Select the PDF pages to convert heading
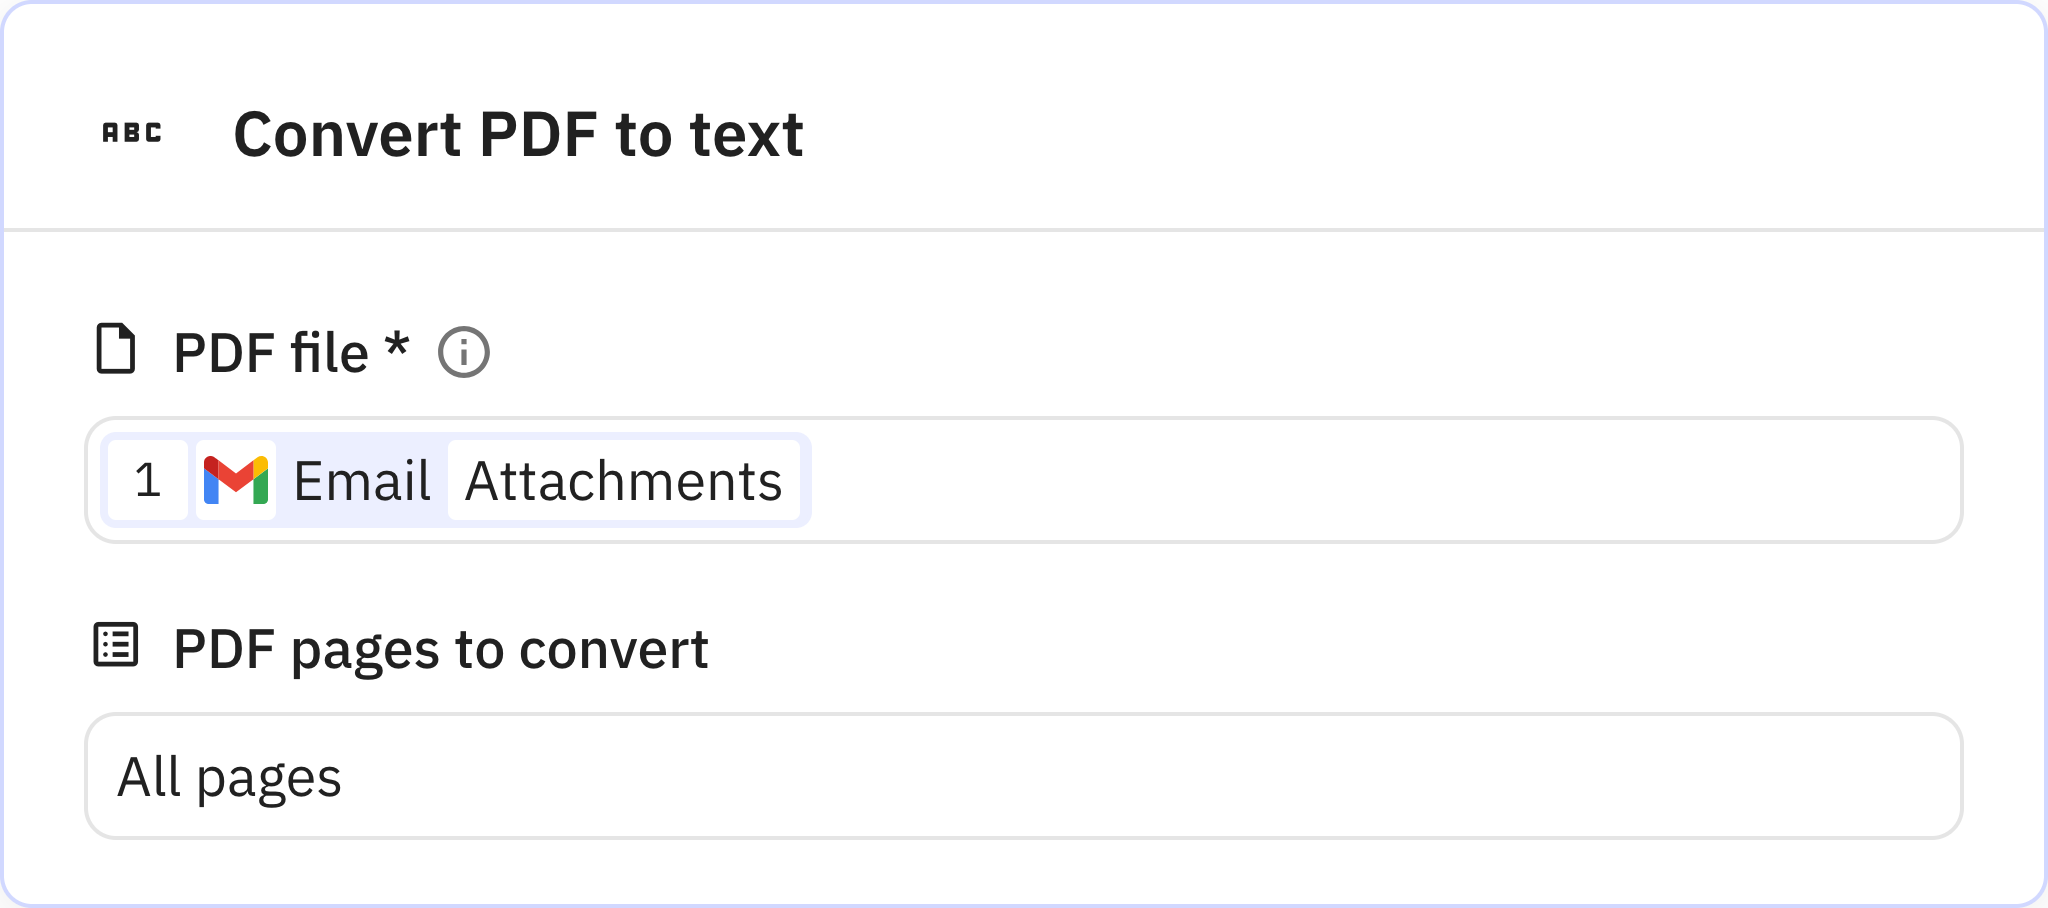This screenshot has width=2048, height=908. (x=440, y=648)
